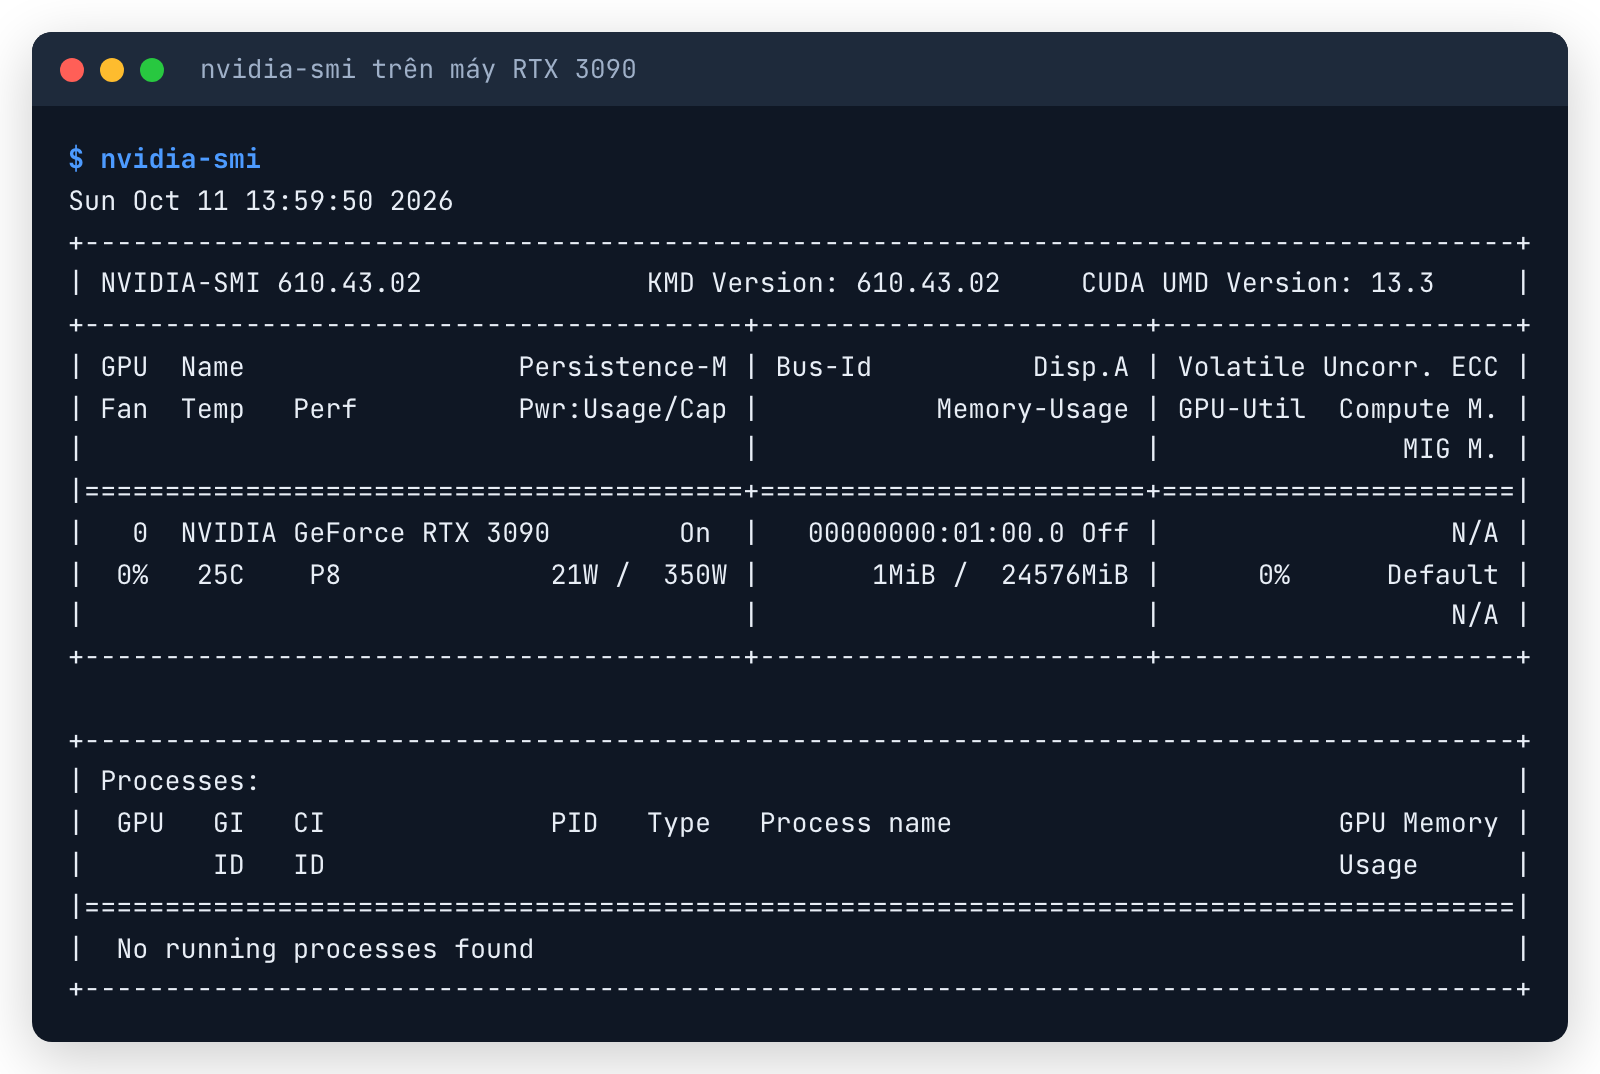Image resolution: width=1600 pixels, height=1074 pixels.
Task: Click 'Volatile Uncorr. ECC' header
Action: [1338, 367]
